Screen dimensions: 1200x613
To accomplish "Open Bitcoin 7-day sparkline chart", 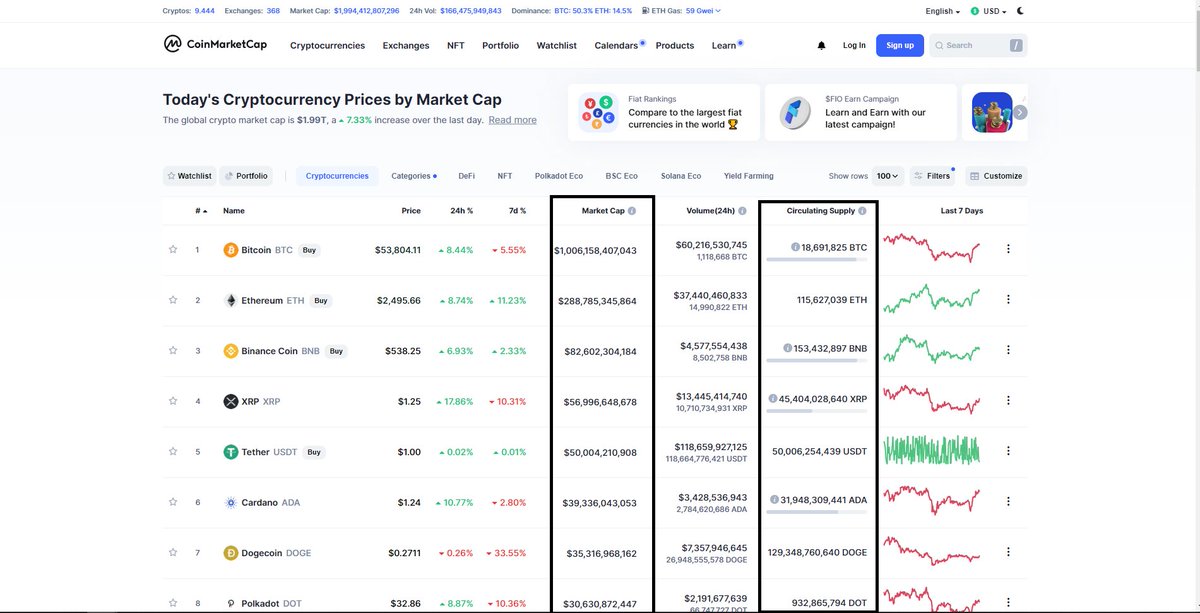I will tap(932, 247).
